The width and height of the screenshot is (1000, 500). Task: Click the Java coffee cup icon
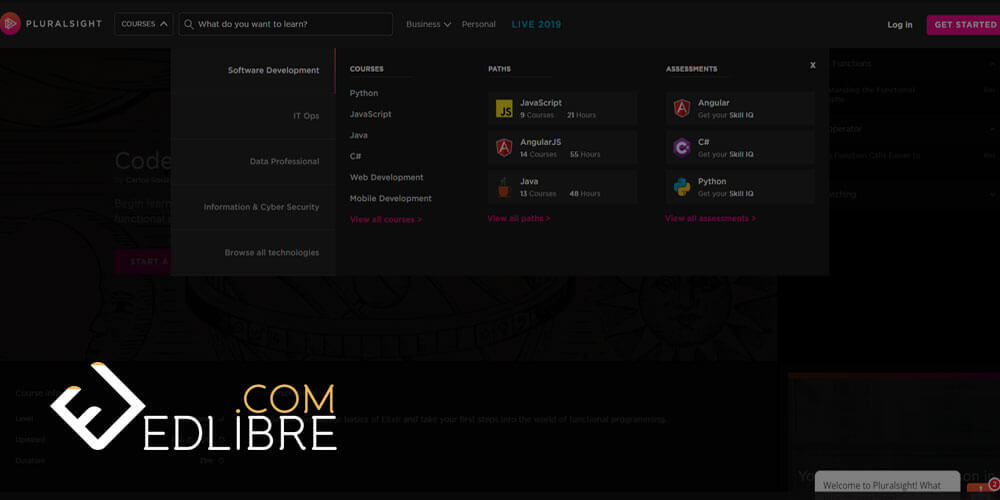click(x=504, y=188)
